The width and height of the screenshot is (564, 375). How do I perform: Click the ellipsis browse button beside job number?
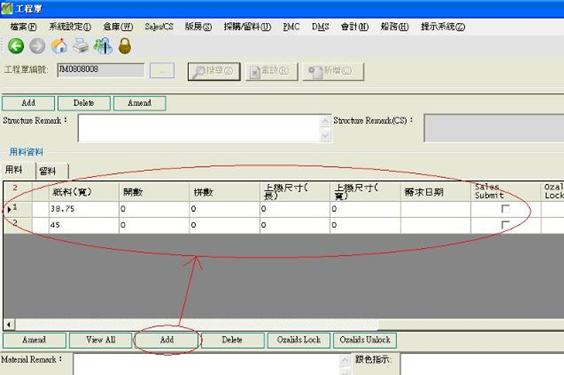click(x=162, y=70)
